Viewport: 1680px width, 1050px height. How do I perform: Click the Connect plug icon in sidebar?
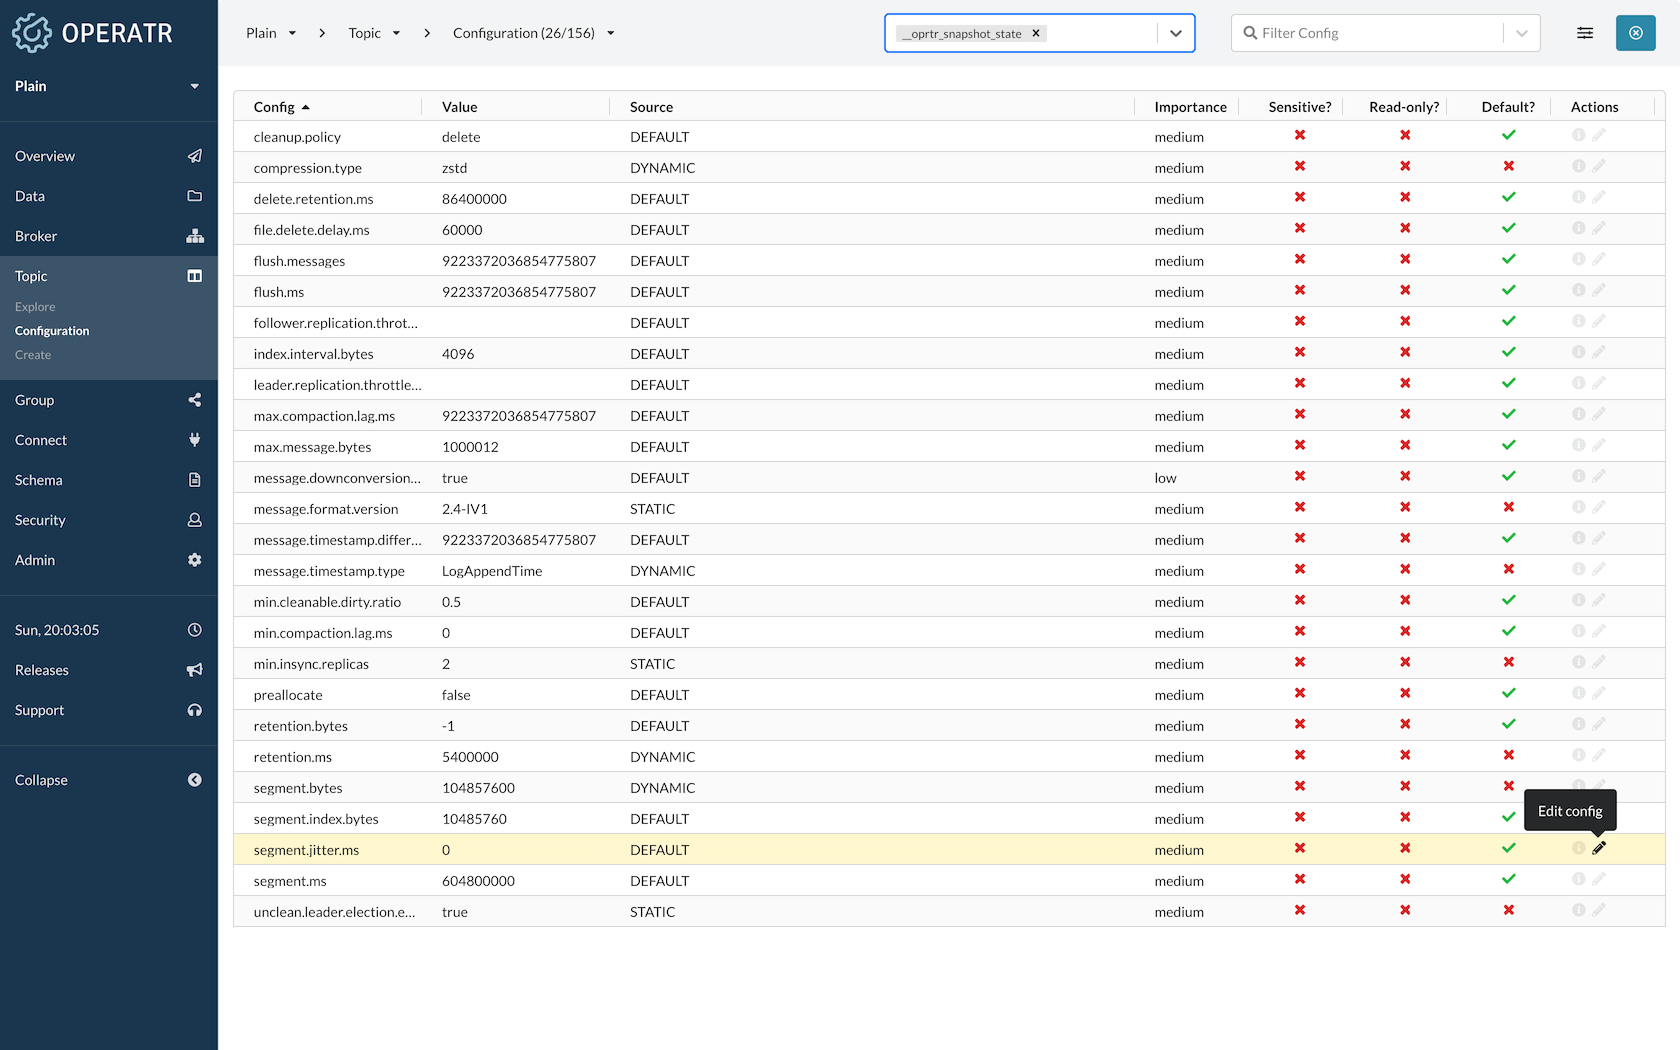click(195, 440)
